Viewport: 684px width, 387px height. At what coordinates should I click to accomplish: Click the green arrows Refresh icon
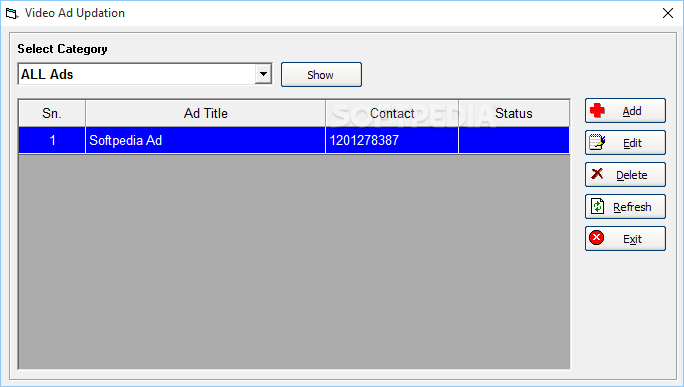597,206
